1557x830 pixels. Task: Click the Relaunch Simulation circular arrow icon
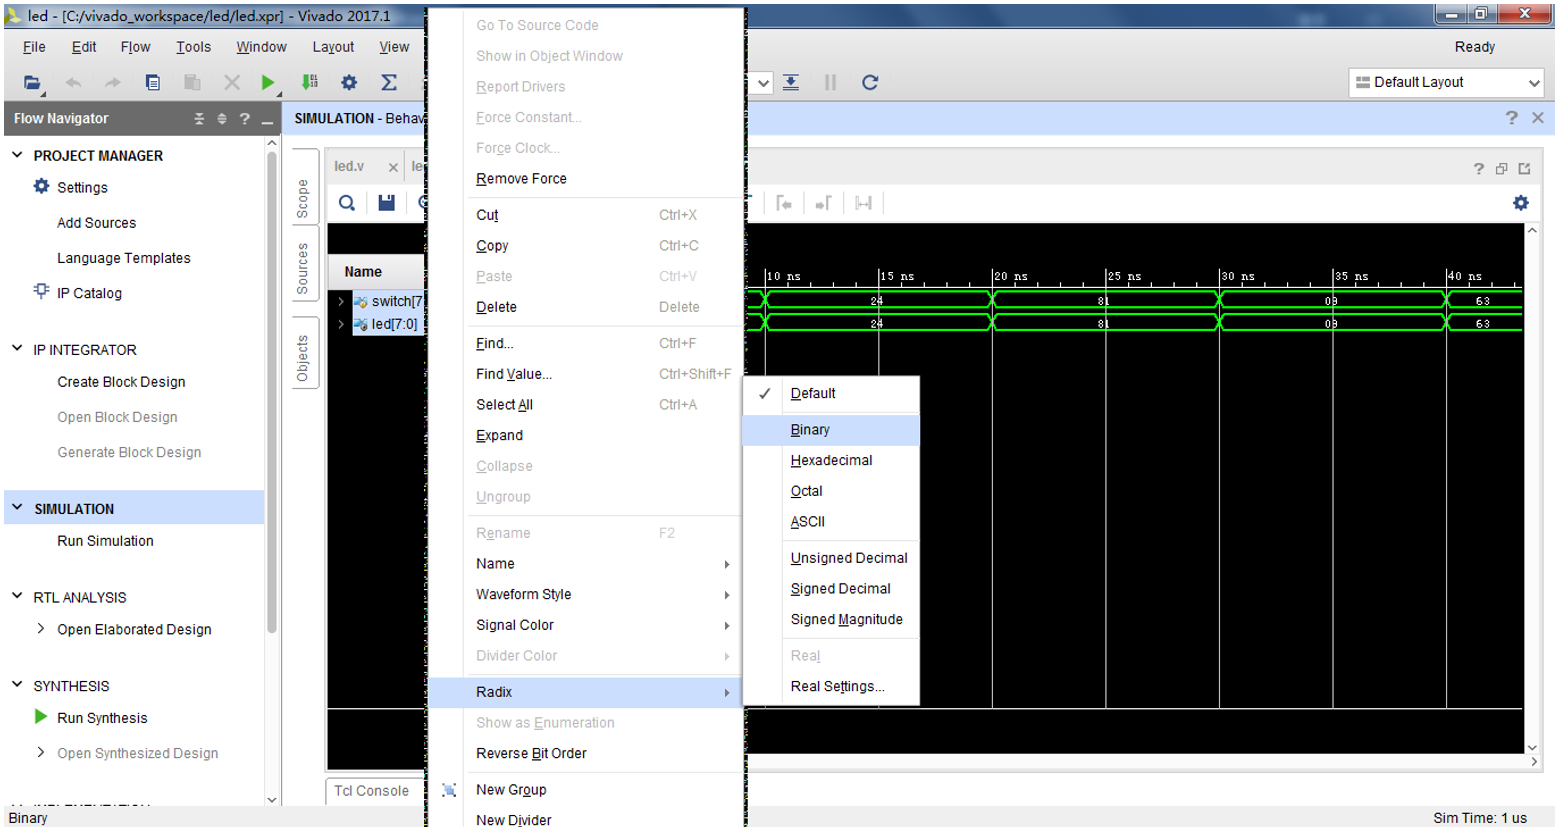tap(870, 83)
